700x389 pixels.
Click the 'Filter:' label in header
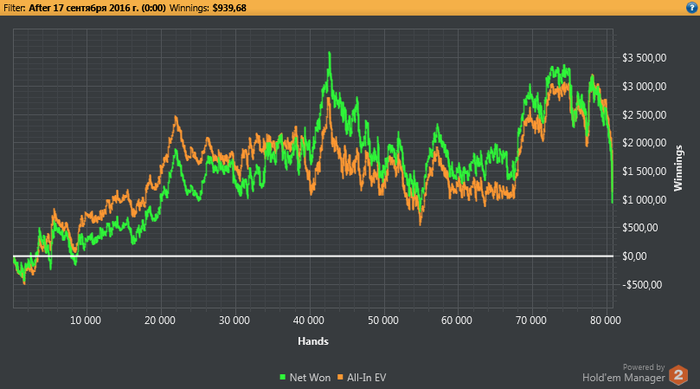click(x=15, y=8)
